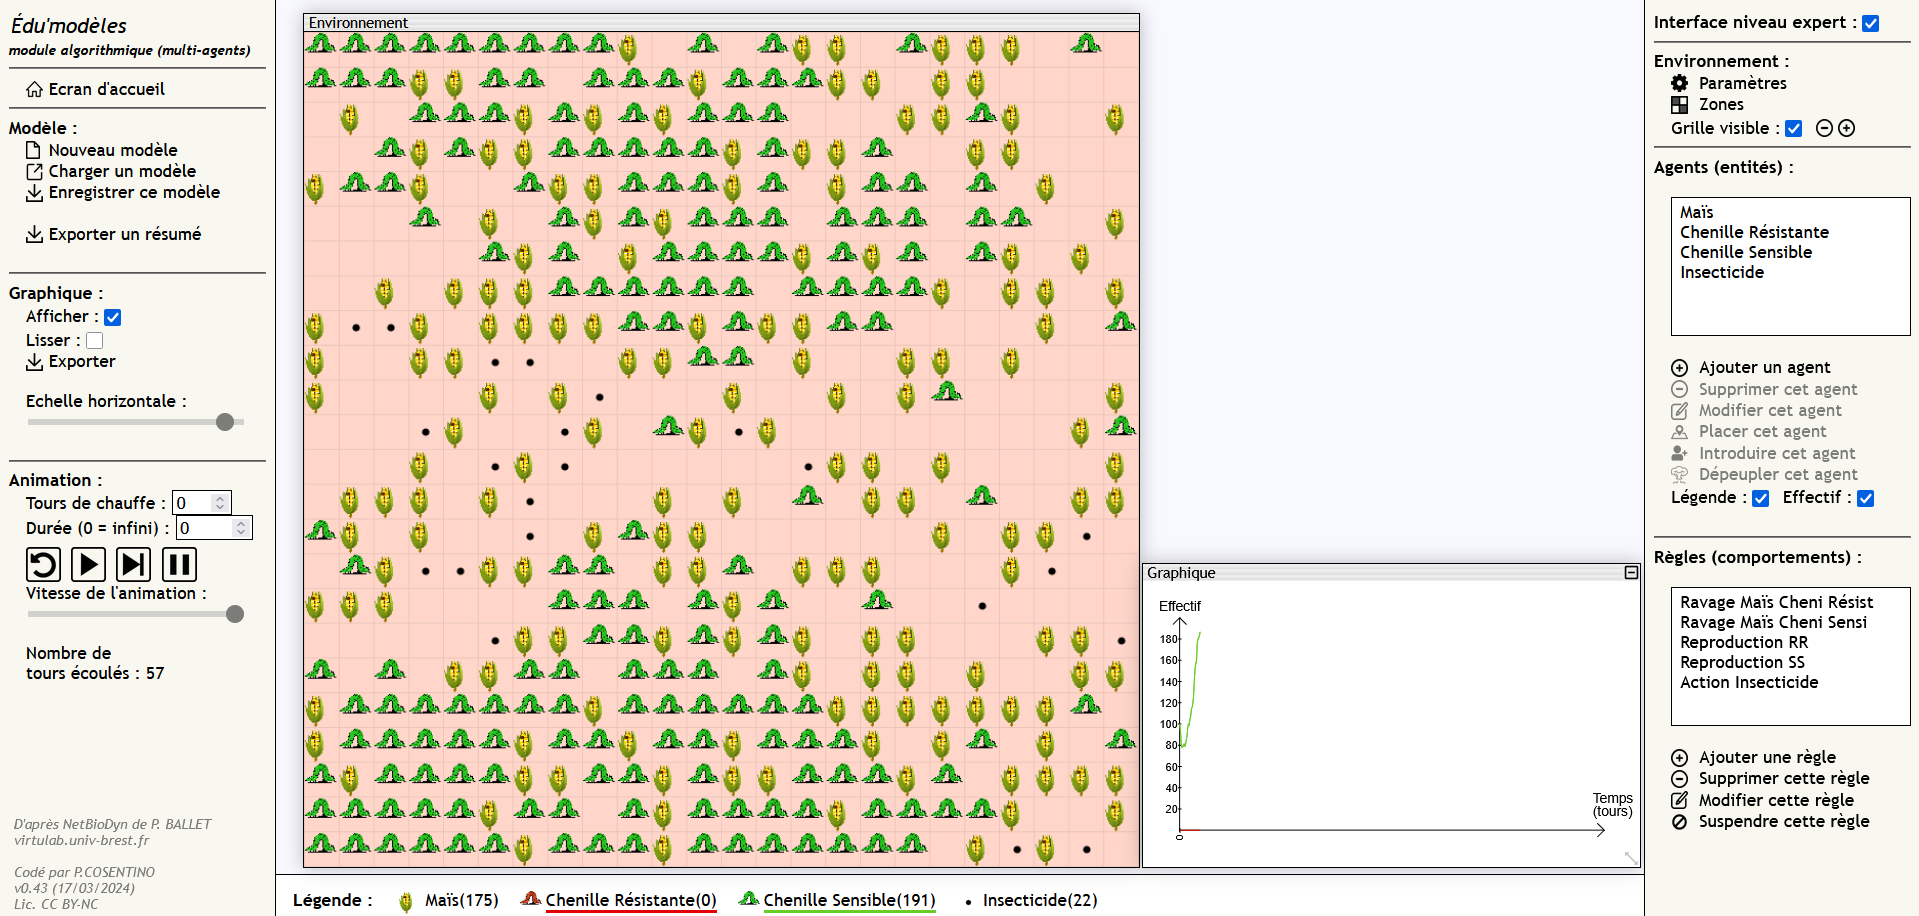
Task: Click the Durée spinner arrows
Action: (241, 528)
